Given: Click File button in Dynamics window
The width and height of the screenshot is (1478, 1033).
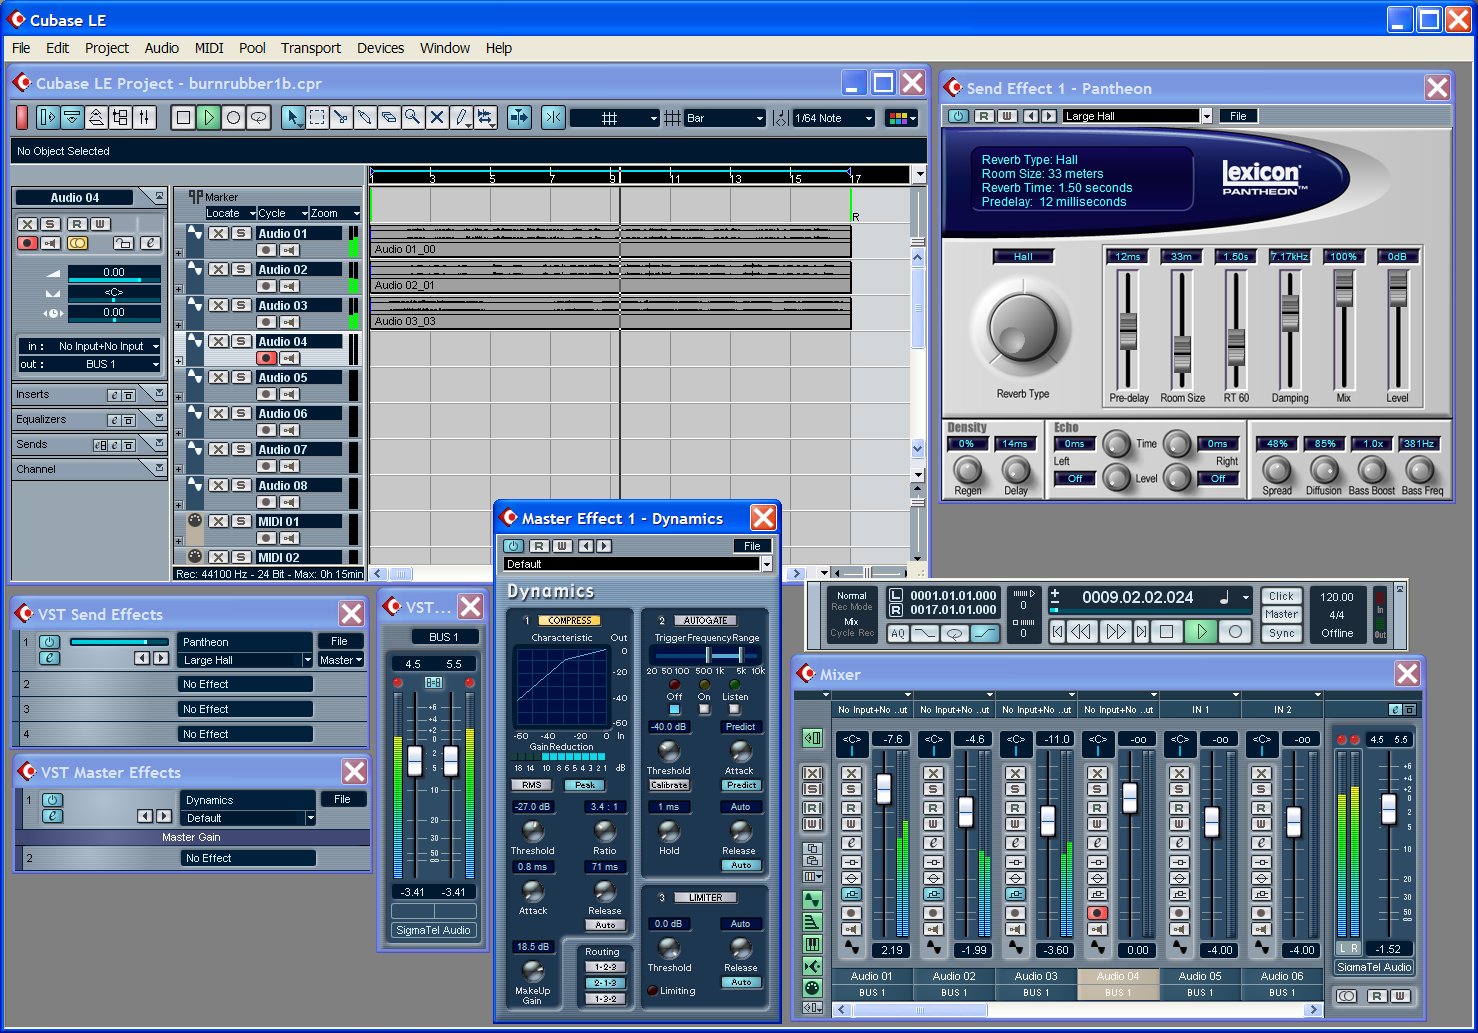Looking at the screenshot, I should point(752,546).
